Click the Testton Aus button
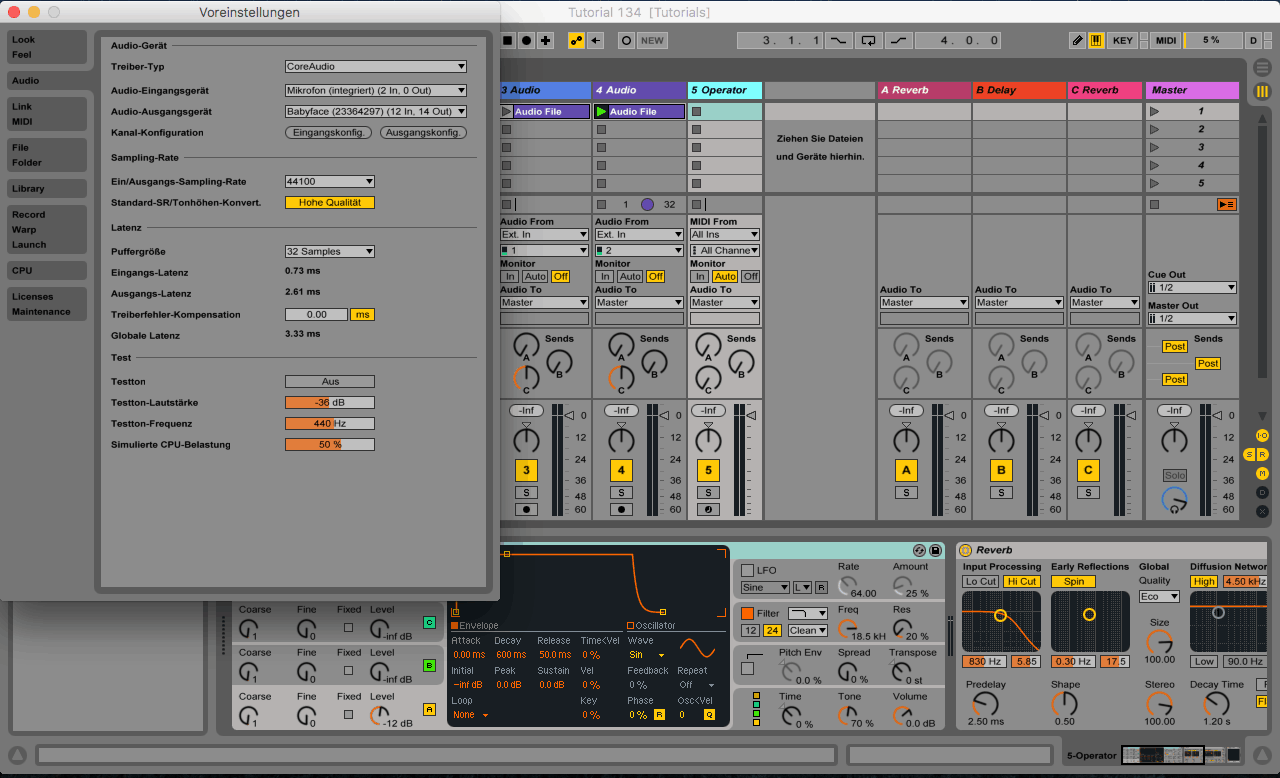1280x778 pixels. [x=329, y=382]
